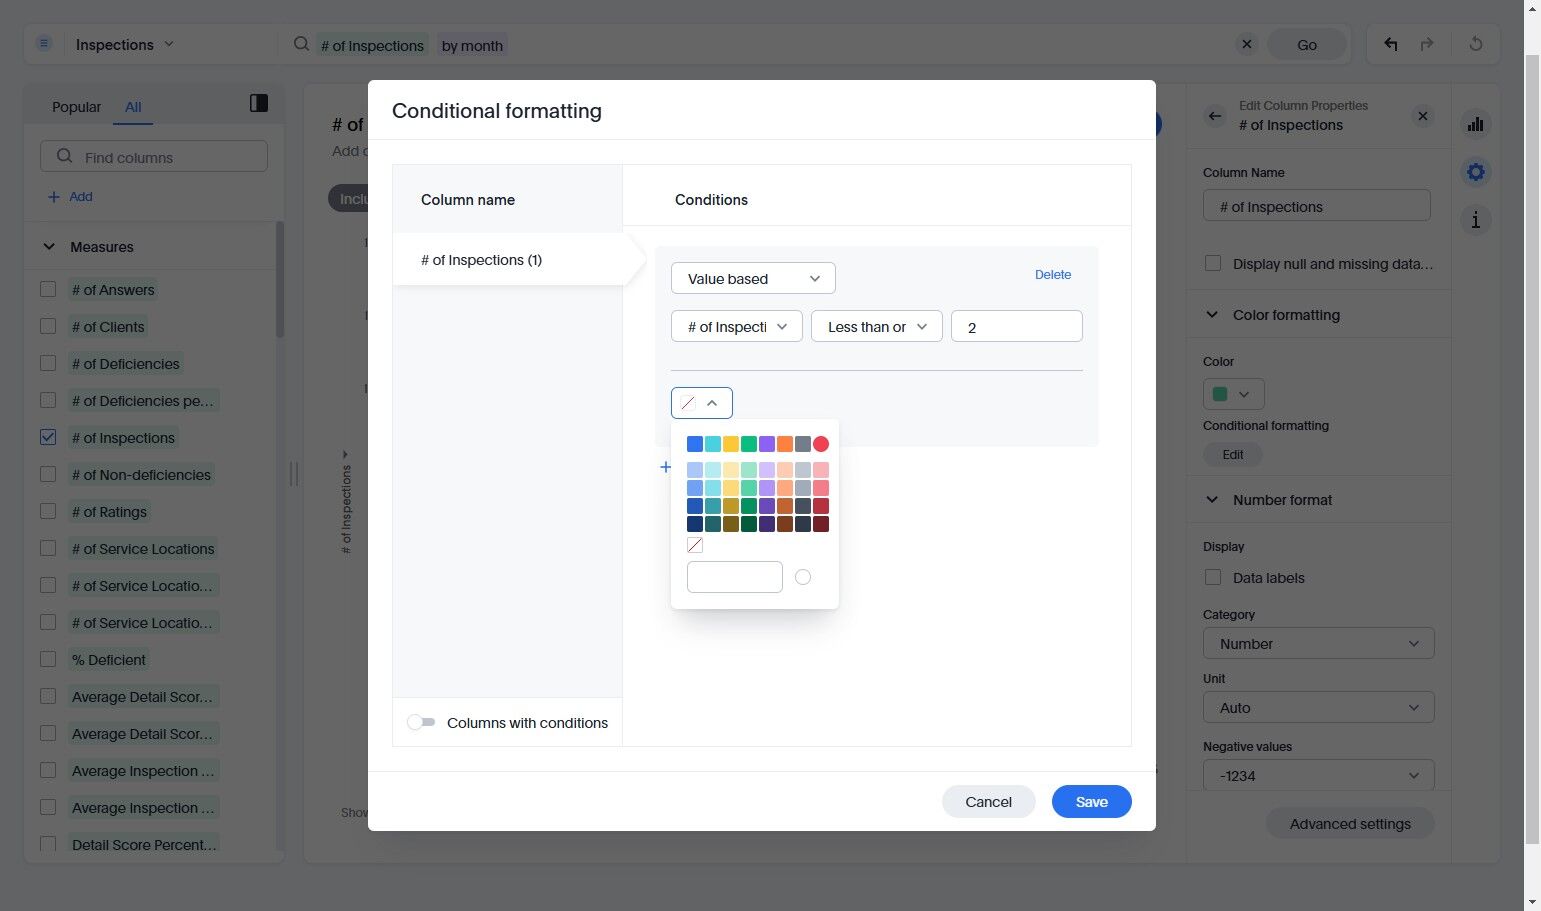Open the chart type icon
This screenshot has height=911, width=1541.
click(1475, 124)
